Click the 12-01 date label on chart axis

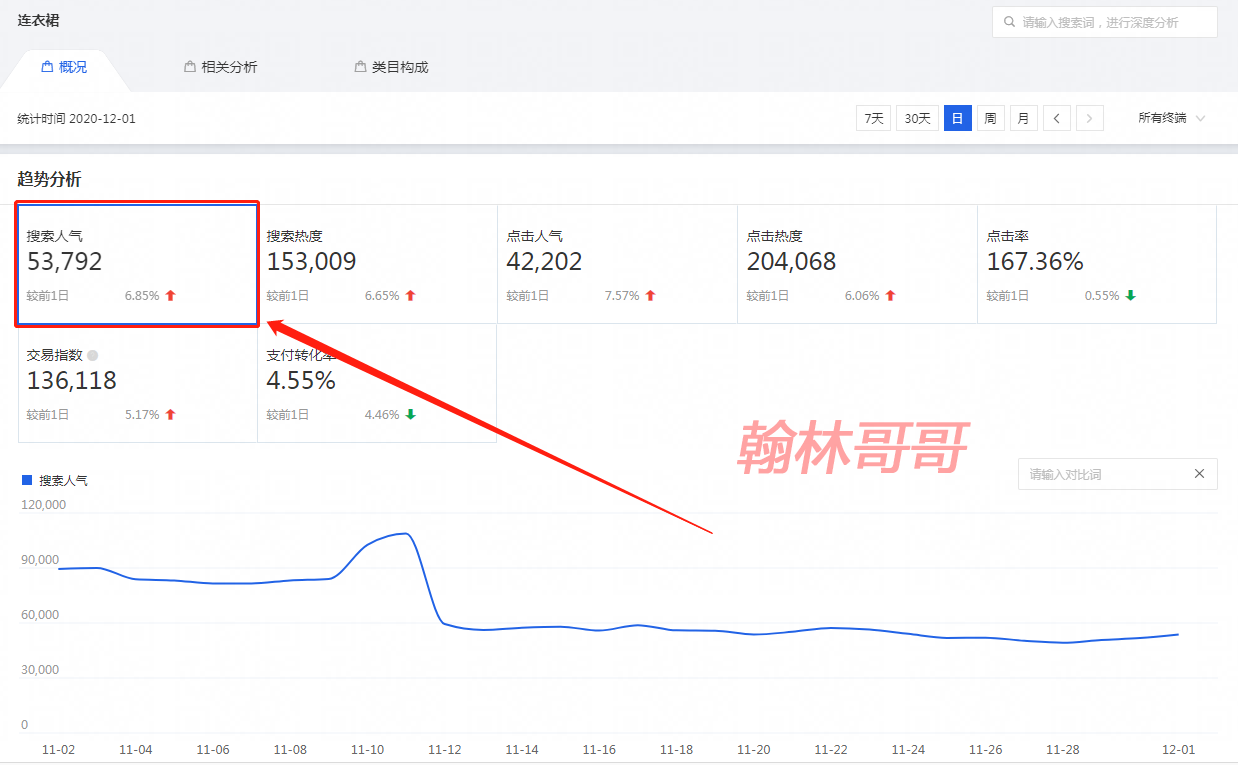click(x=1178, y=749)
